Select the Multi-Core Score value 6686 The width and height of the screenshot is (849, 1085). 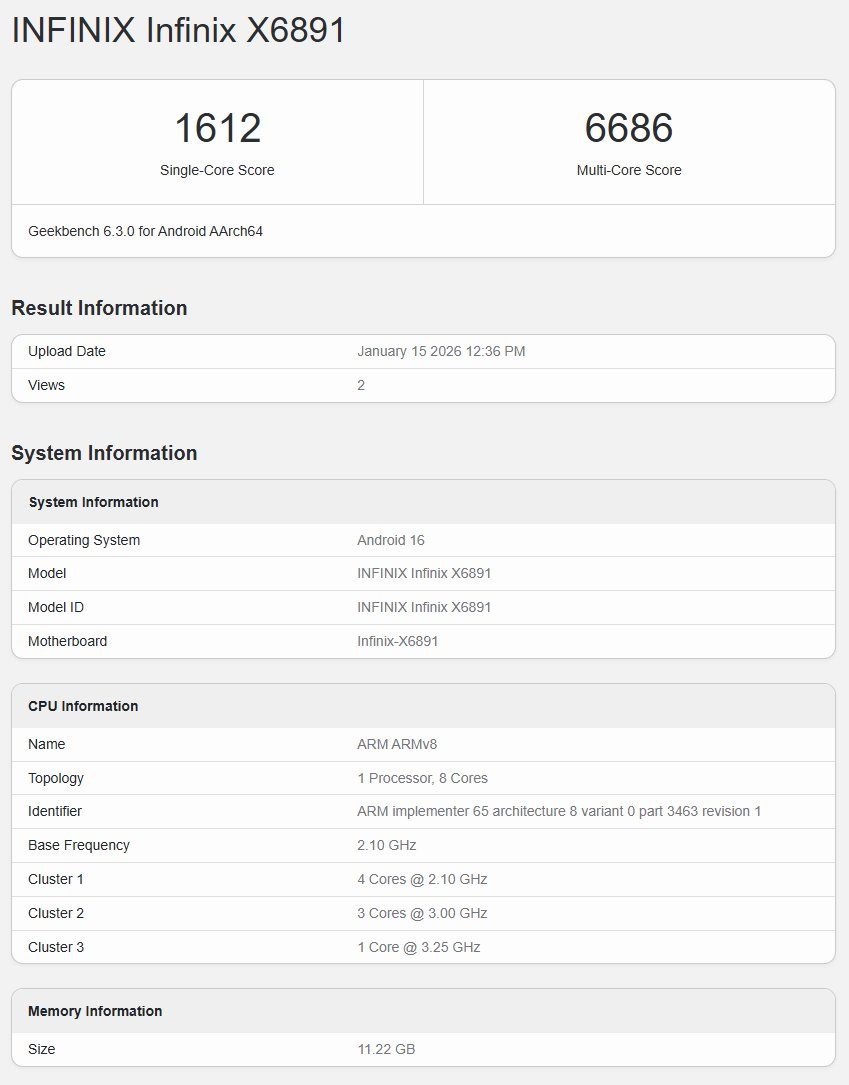click(629, 127)
